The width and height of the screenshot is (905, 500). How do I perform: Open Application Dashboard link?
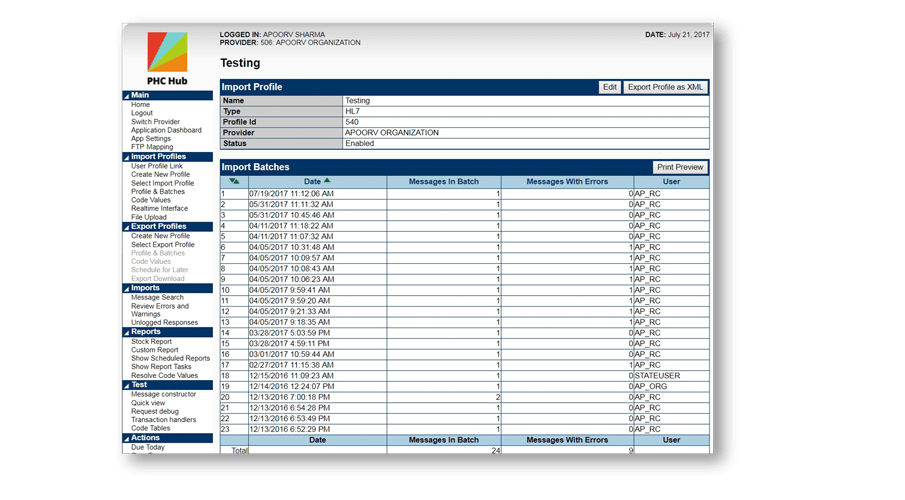point(166,130)
